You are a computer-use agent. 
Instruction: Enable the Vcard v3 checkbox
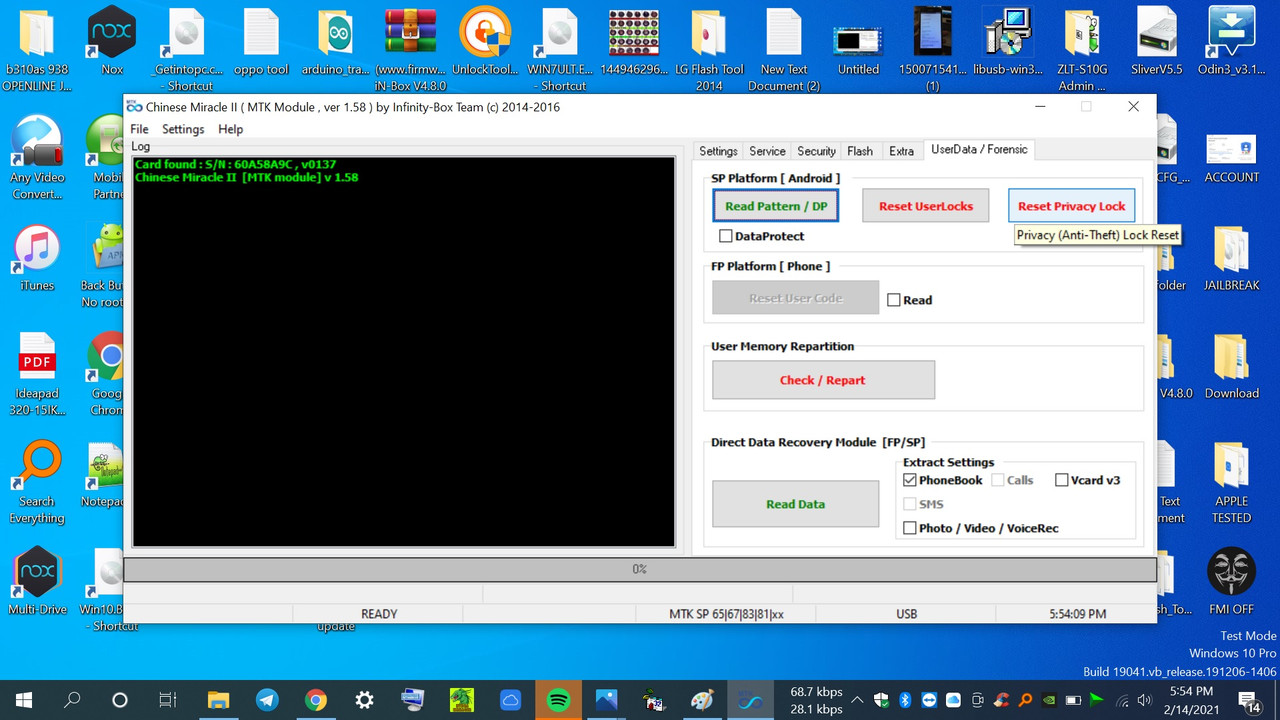tap(1062, 480)
